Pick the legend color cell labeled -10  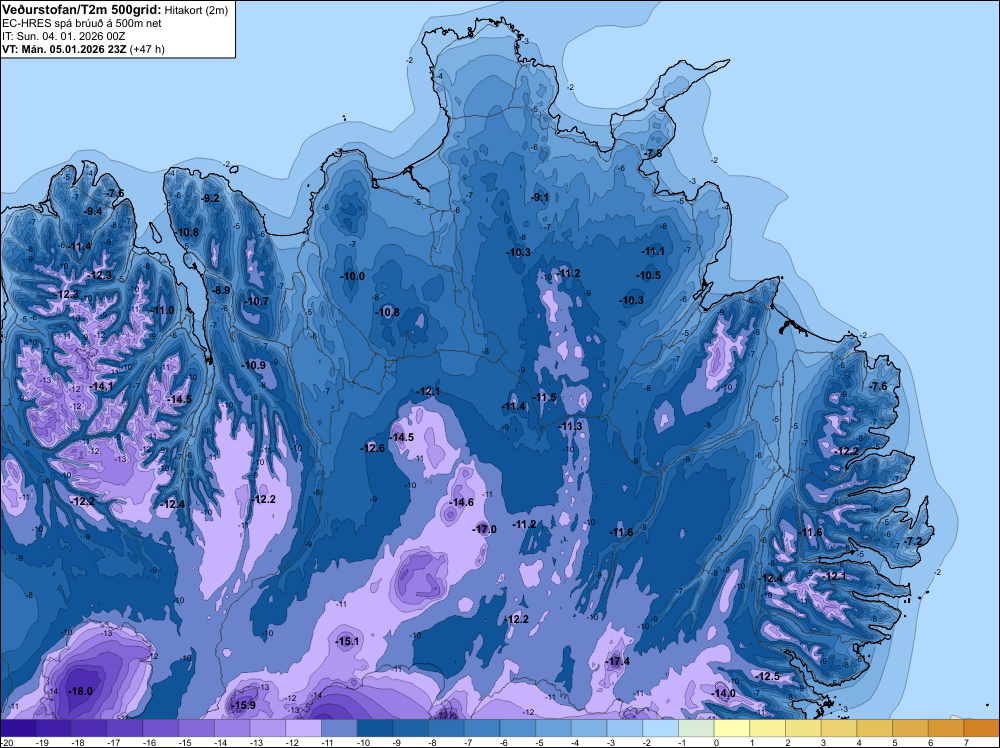(x=375, y=728)
